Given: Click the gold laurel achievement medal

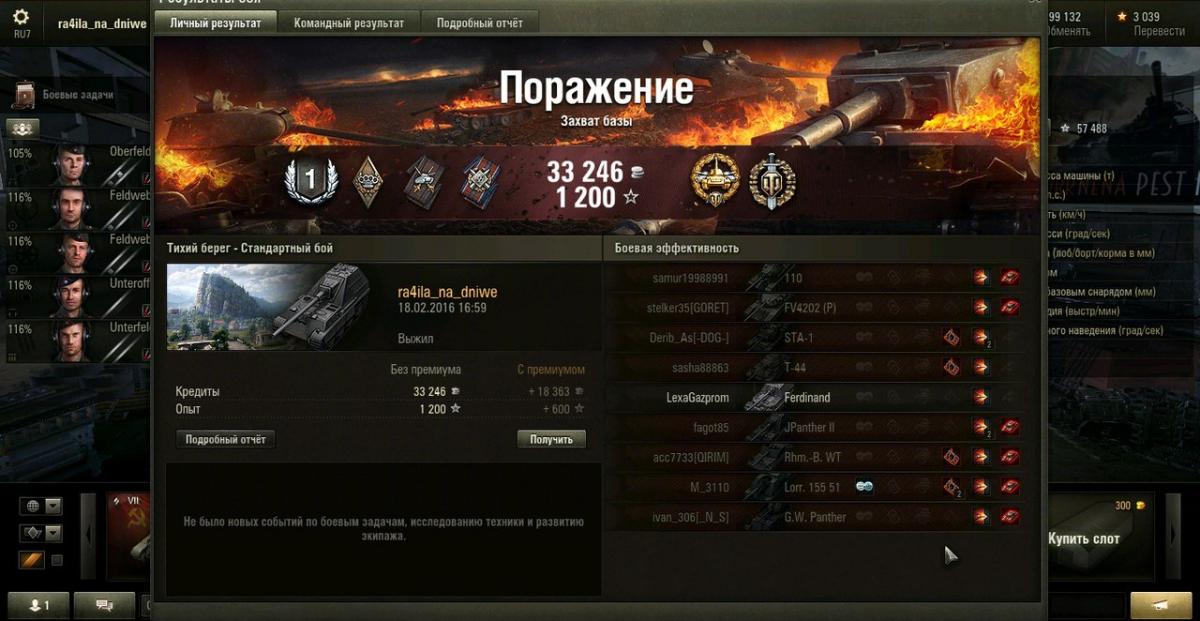Looking at the screenshot, I should (715, 181).
